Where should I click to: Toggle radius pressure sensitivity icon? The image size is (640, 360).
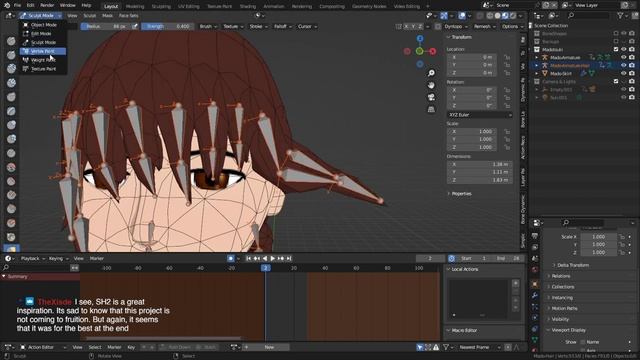coord(135,26)
